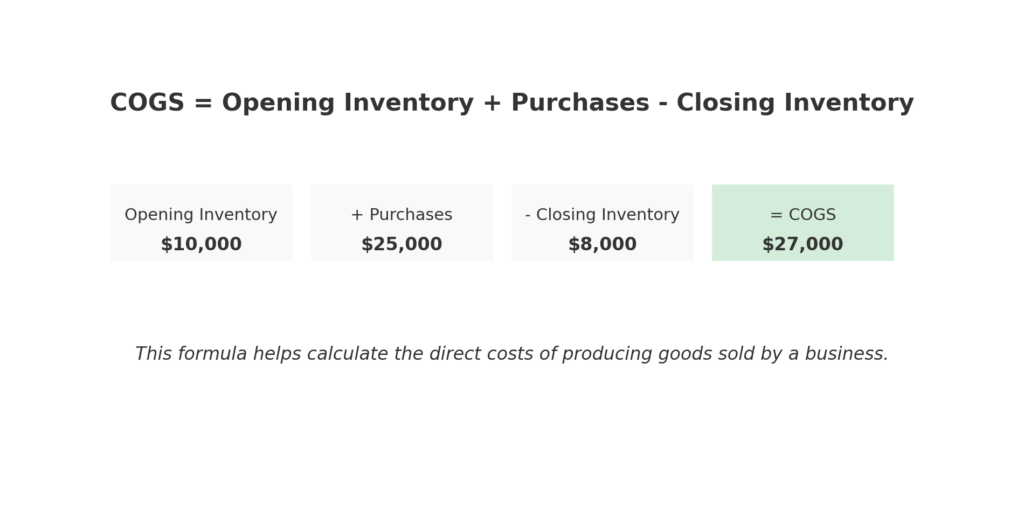
Task: Click the $8,000 closing inventory value
Action: coord(602,244)
